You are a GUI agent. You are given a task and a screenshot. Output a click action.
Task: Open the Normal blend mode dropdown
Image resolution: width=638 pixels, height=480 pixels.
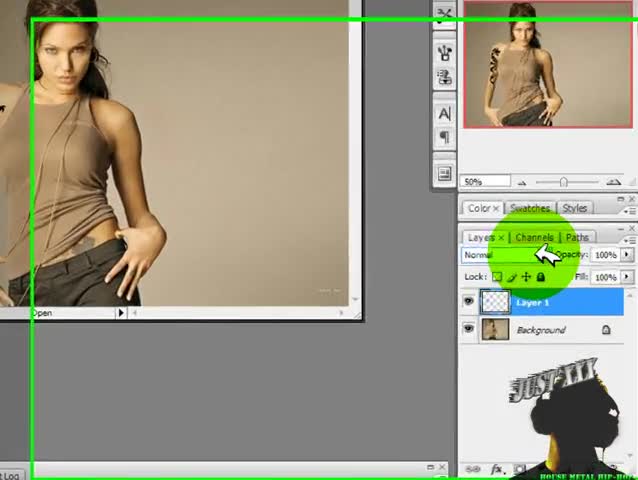(507, 255)
